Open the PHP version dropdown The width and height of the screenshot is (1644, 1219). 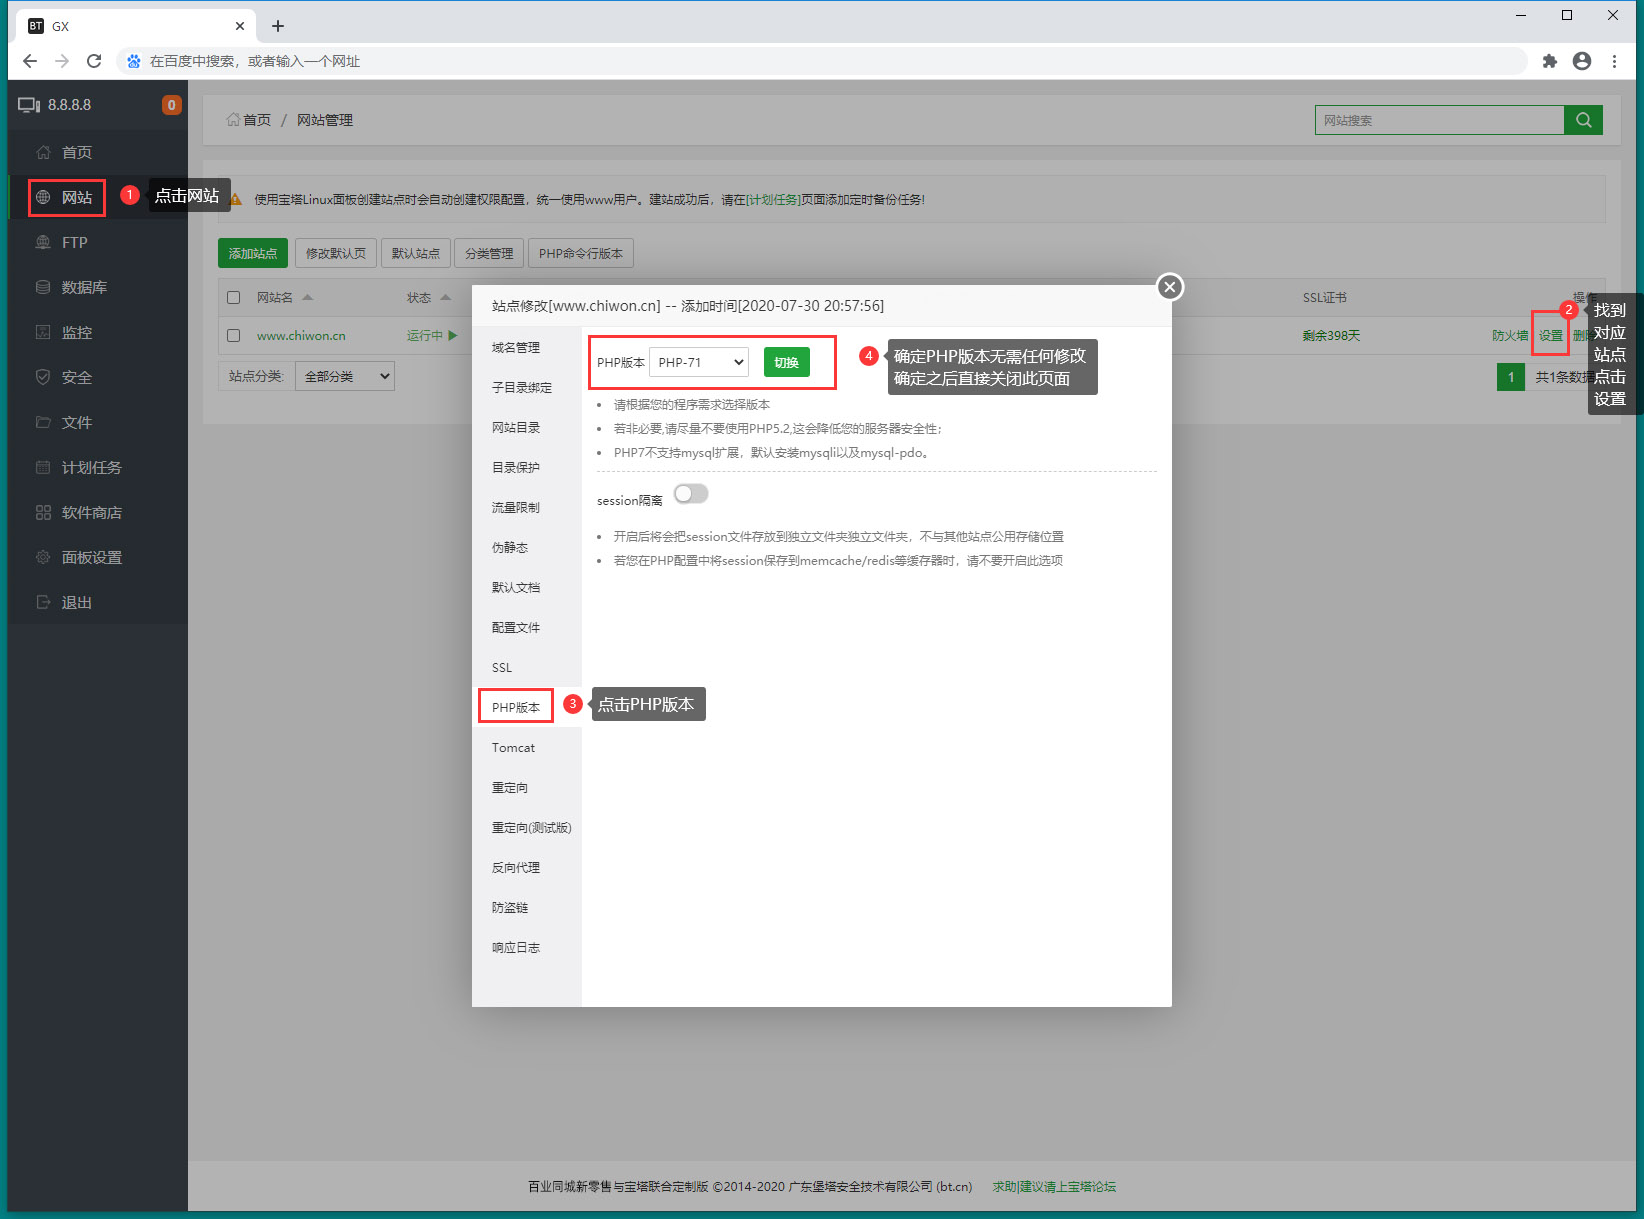(x=699, y=362)
